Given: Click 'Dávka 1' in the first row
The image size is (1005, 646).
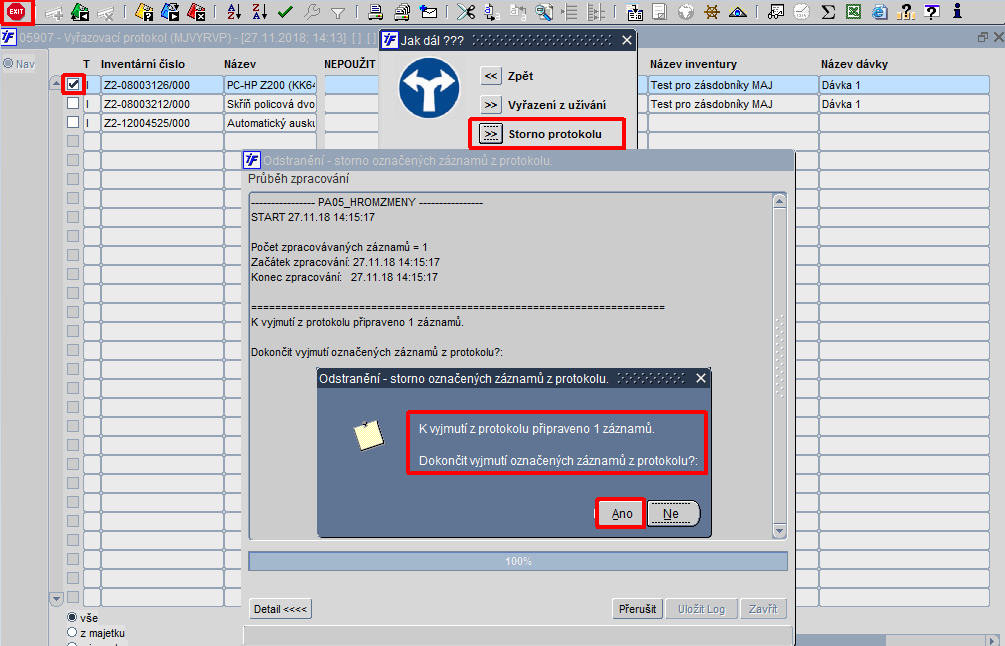Looking at the screenshot, I should [904, 85].
